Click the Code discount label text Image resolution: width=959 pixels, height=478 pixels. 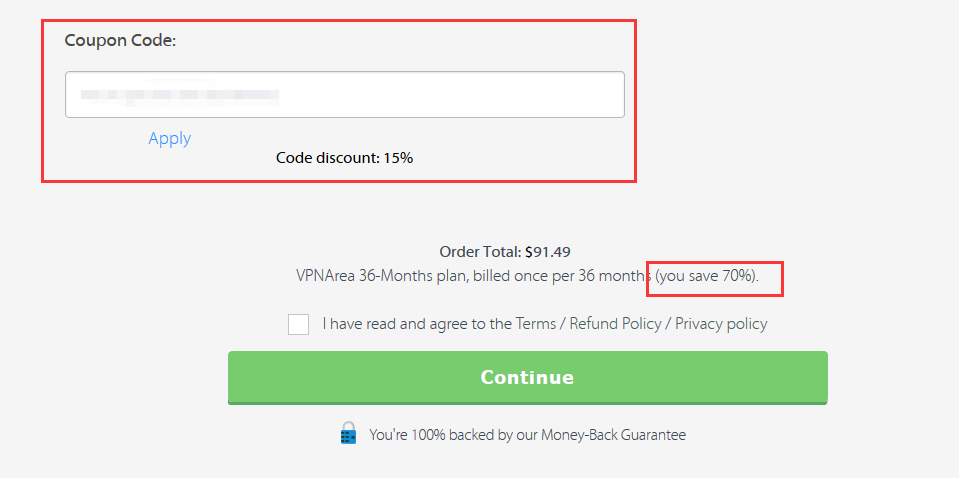point(328,158)
